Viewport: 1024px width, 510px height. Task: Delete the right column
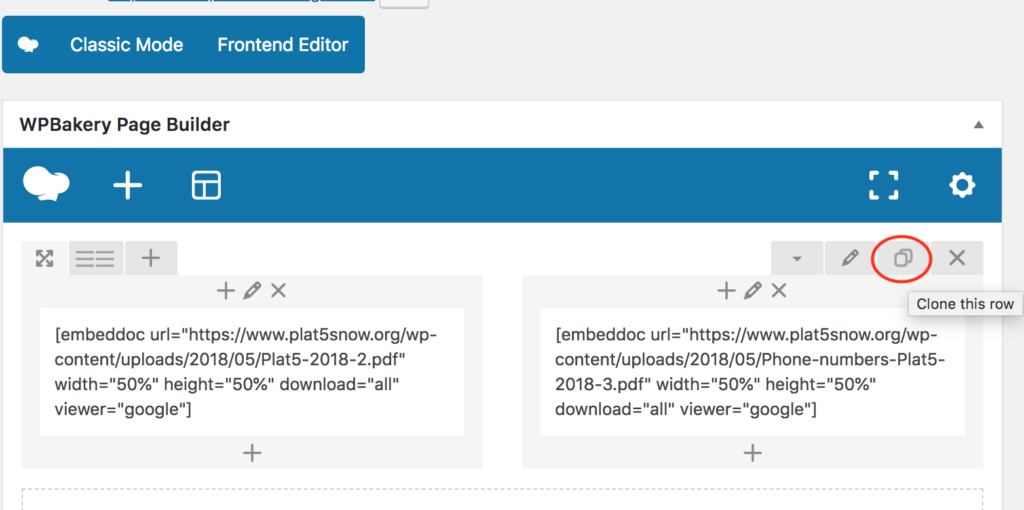pyautogui.click(x=779, y=291)
